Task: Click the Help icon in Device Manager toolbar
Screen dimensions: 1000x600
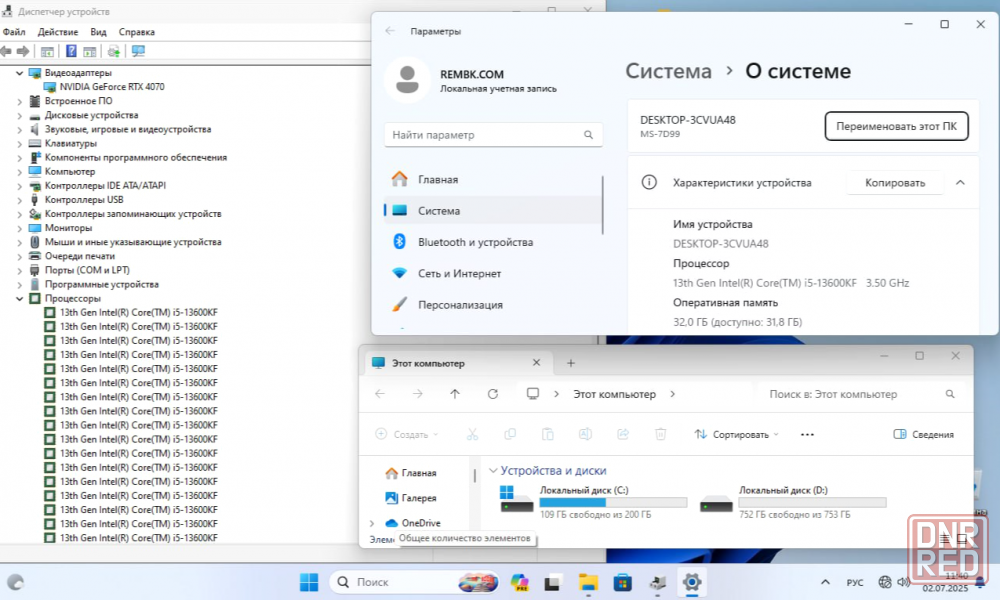Action: (x=71, y=51)
